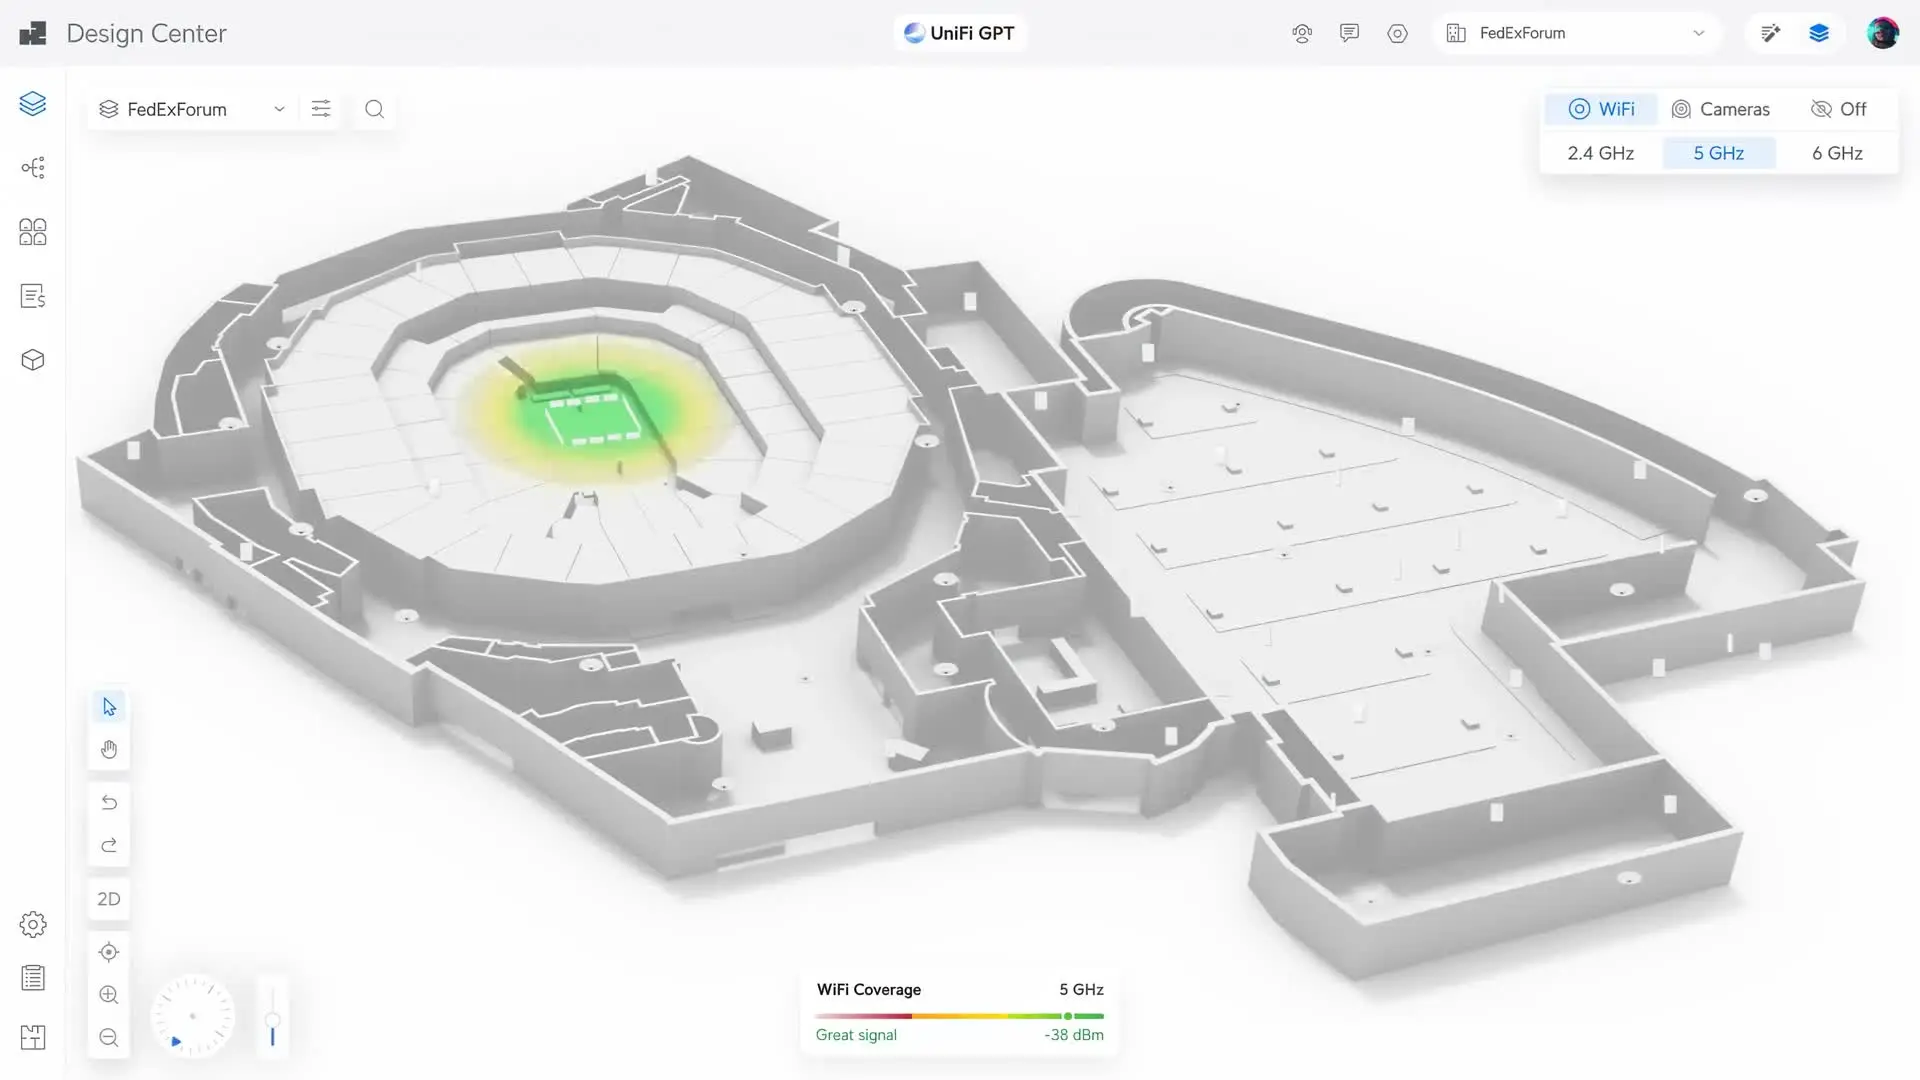The height and width of the screenshot is (1080, 1920).
Task: Click chevron beside FedExForum layer name
Action: pyautogui.click(x=280, y=109)
